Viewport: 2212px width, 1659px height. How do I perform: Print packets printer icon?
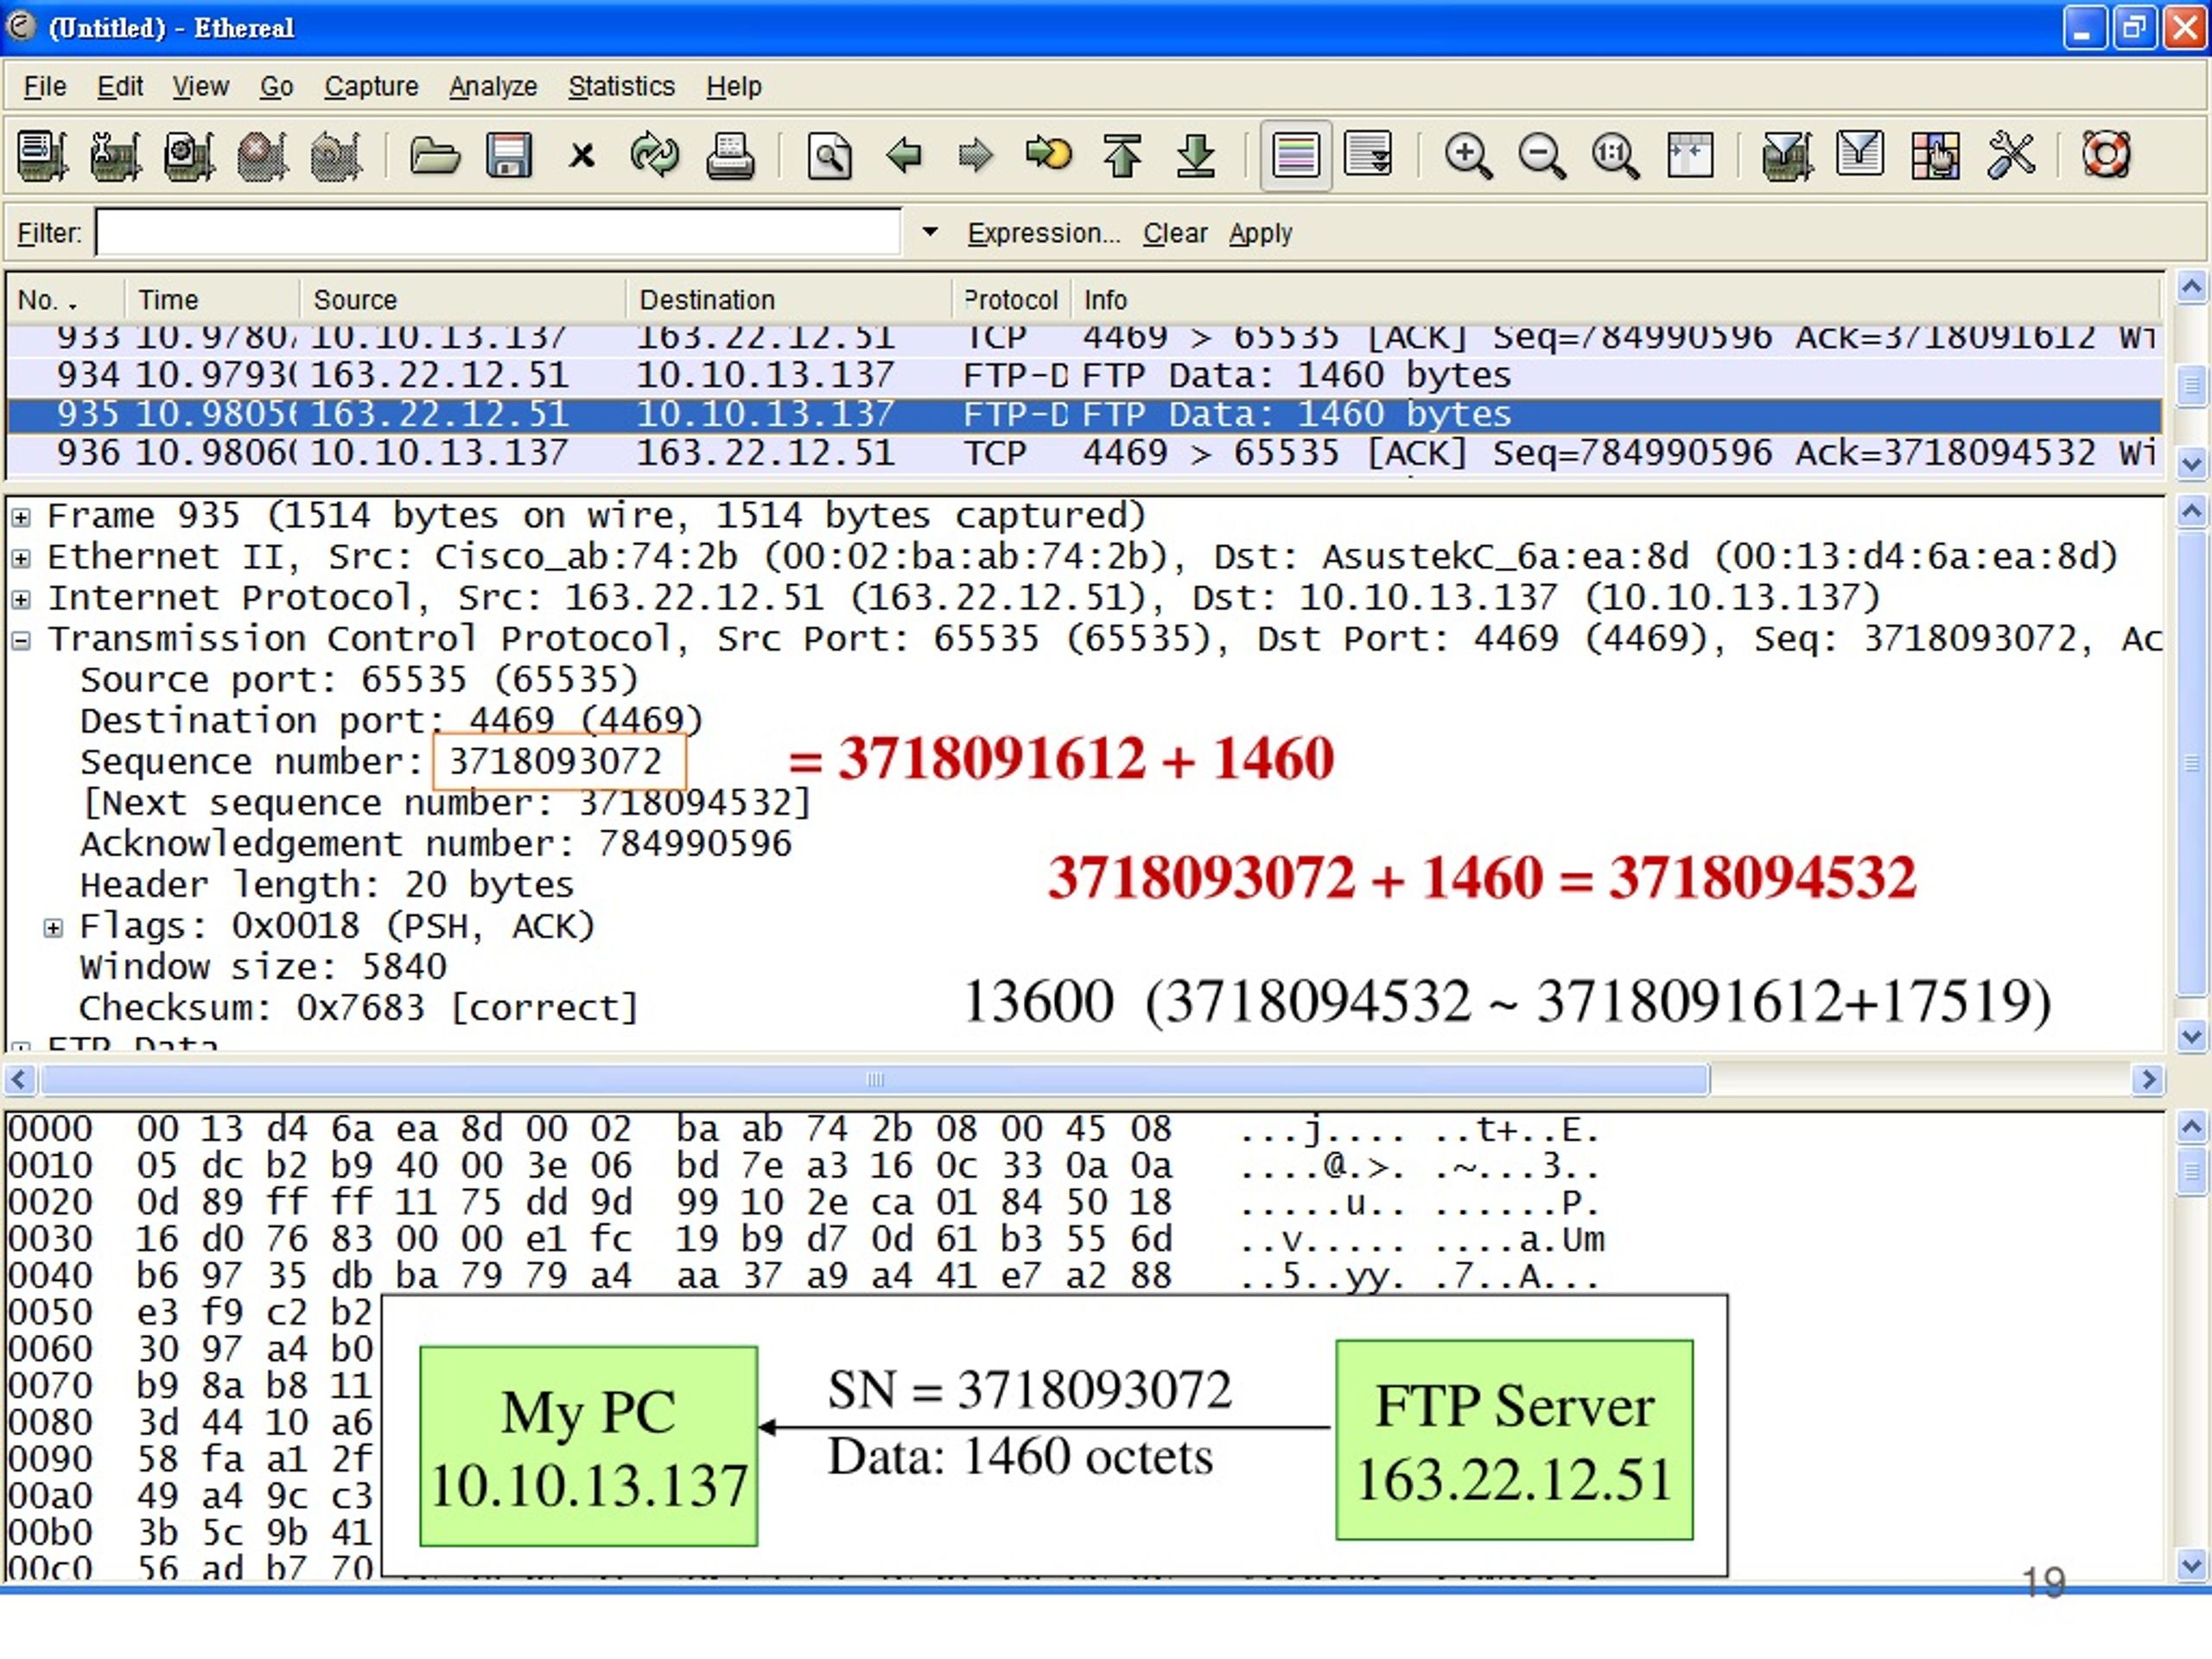tap(730, 155)
